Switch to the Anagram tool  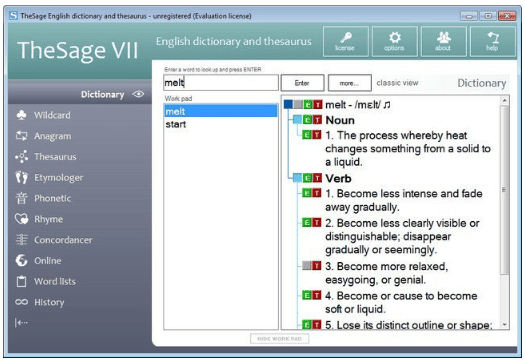53,136
